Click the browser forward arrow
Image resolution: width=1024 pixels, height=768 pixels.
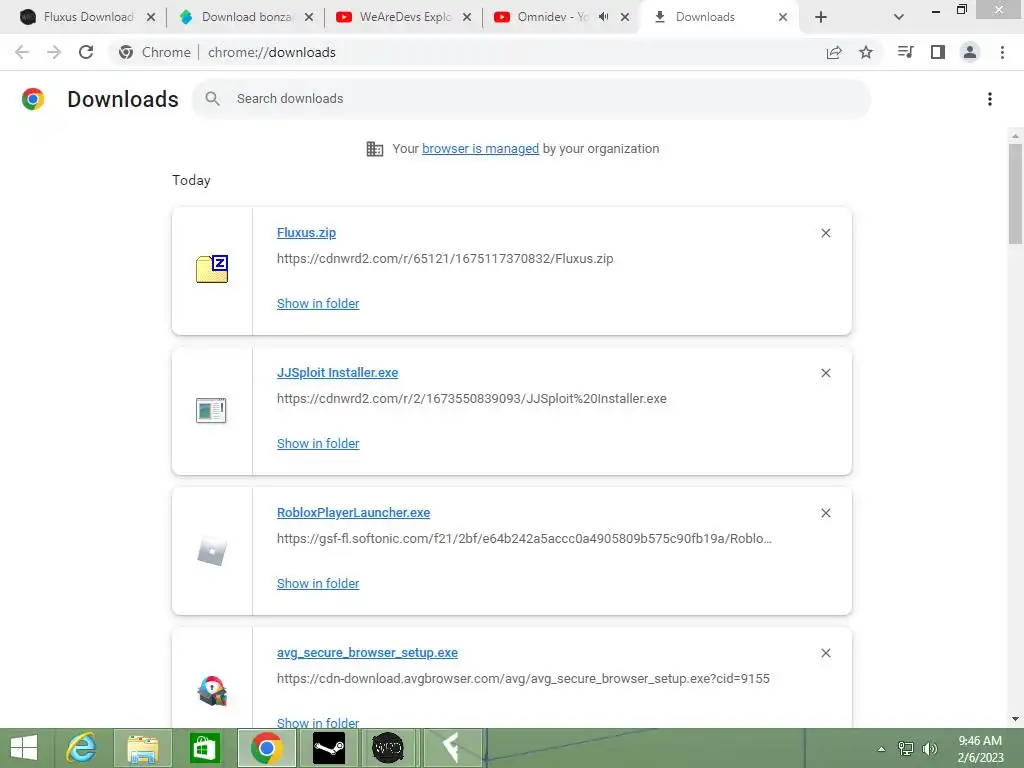point(54,52)
